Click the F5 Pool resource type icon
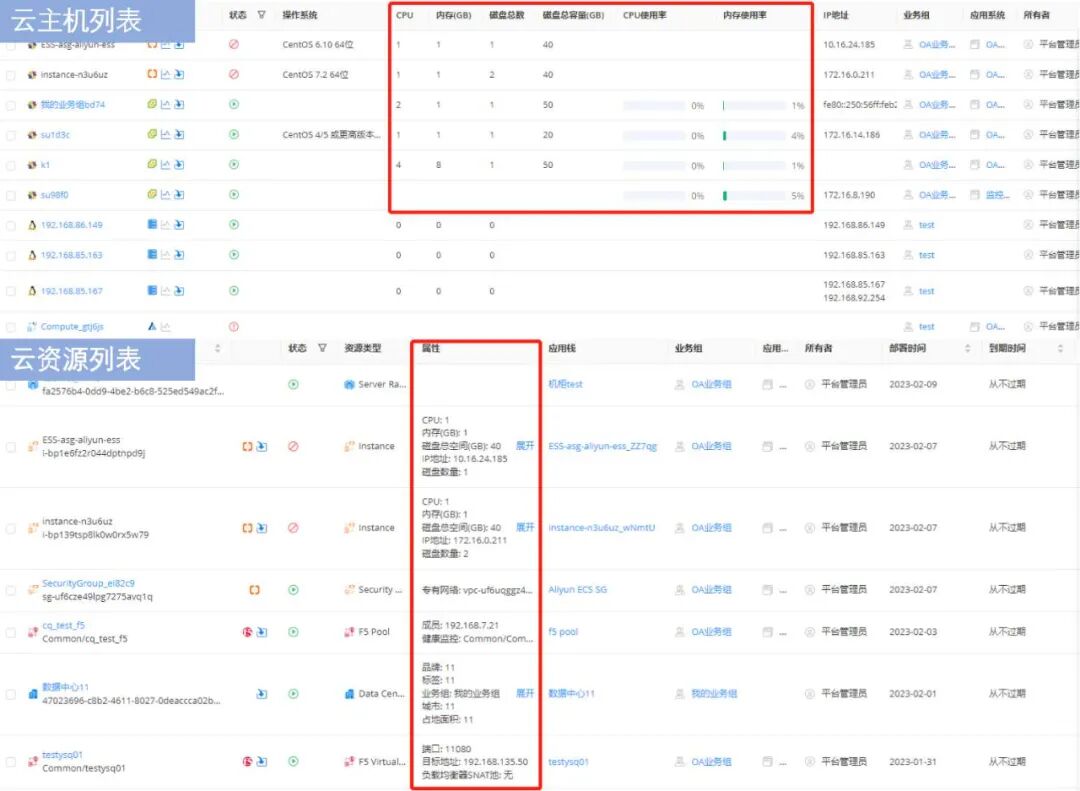 pos(349,632)
